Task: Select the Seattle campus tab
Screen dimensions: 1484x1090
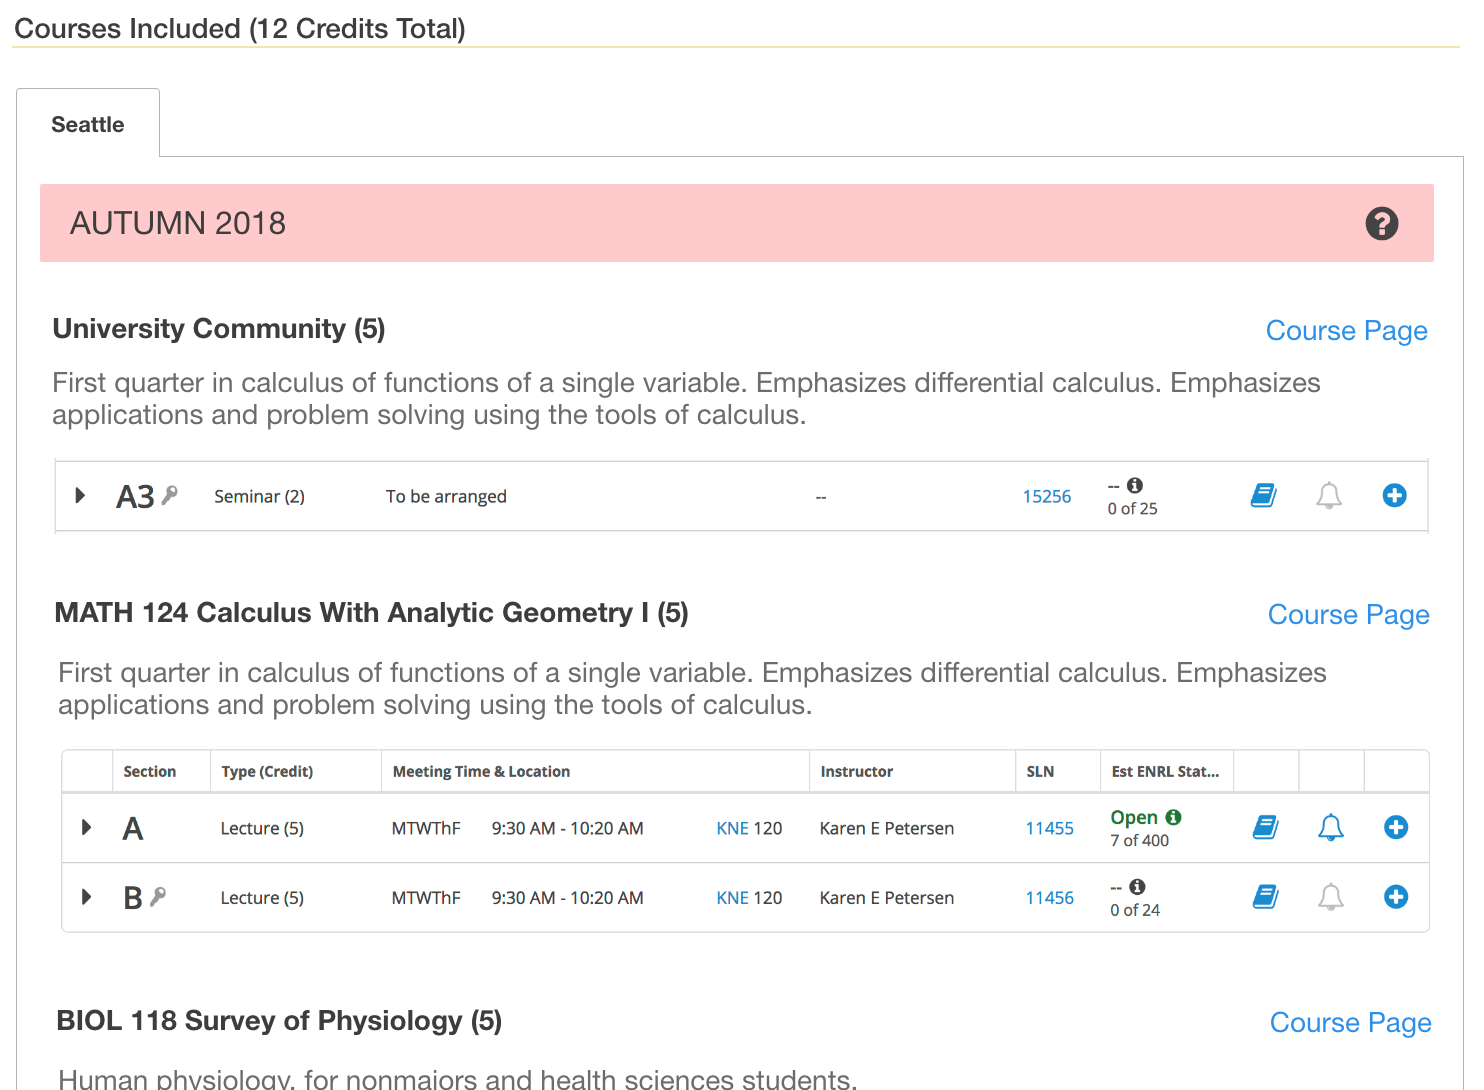Action: pos(88,124)
